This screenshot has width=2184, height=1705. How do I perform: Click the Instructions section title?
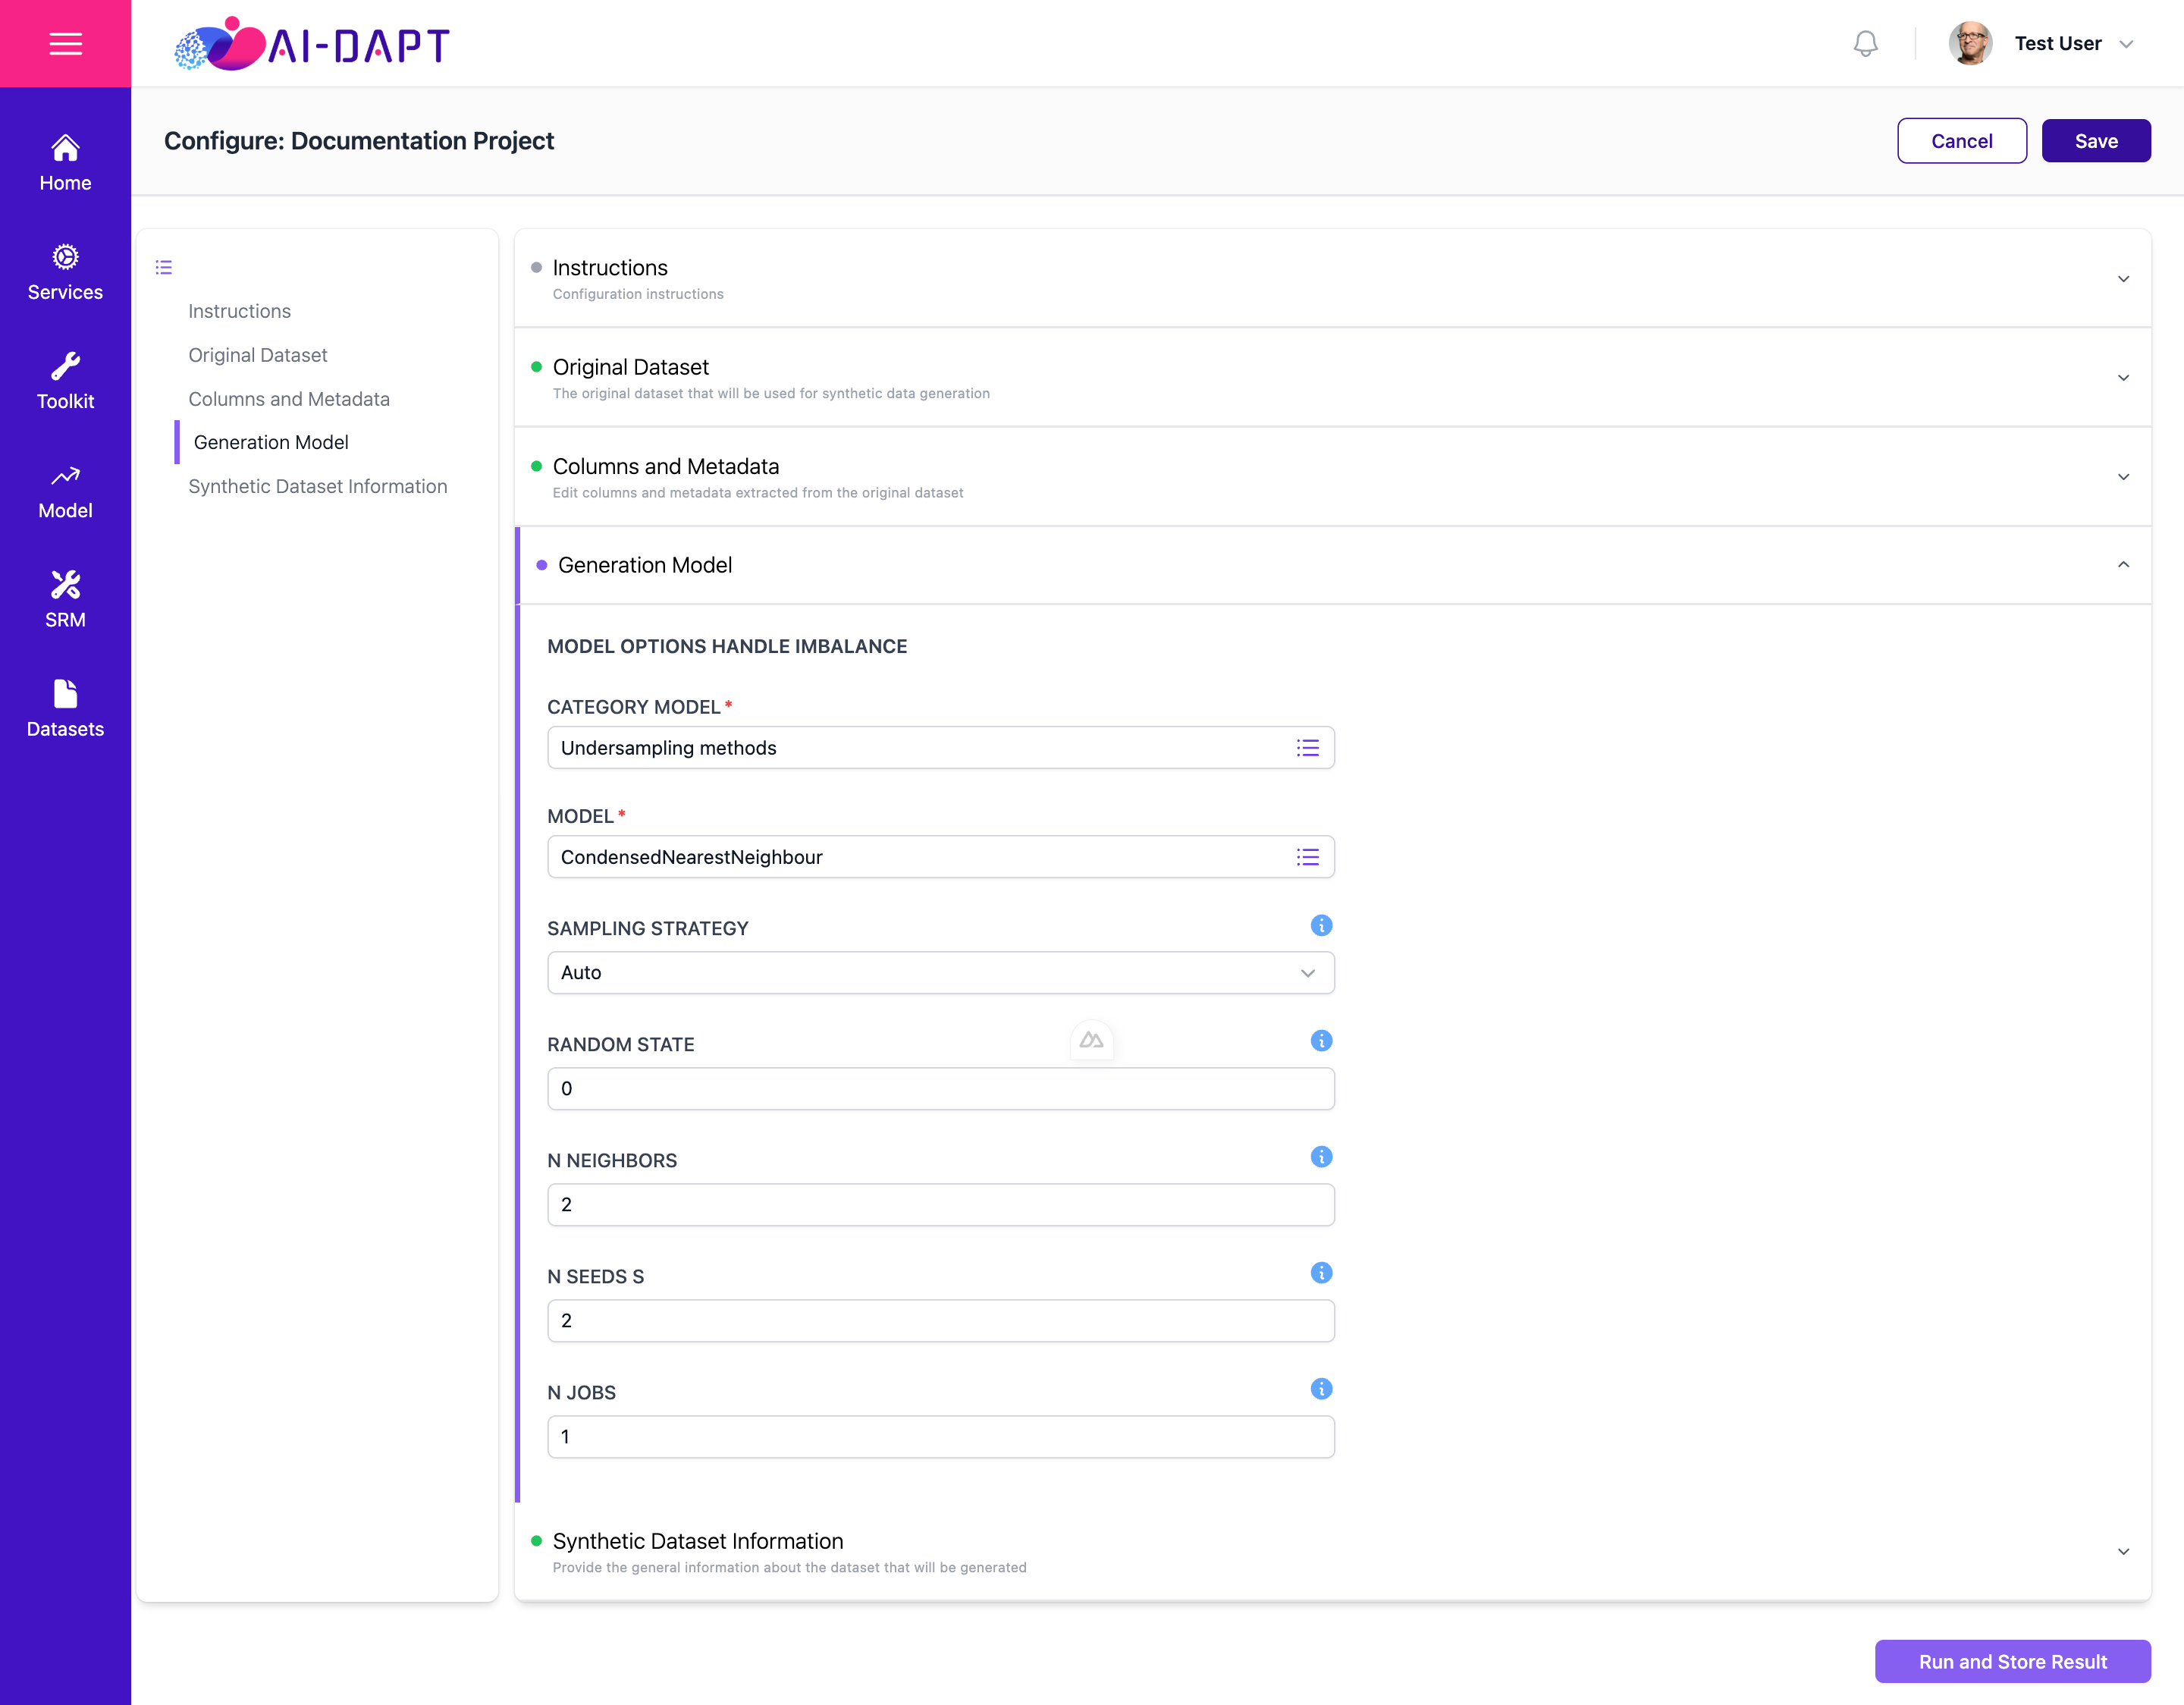[x=610, y=268]
